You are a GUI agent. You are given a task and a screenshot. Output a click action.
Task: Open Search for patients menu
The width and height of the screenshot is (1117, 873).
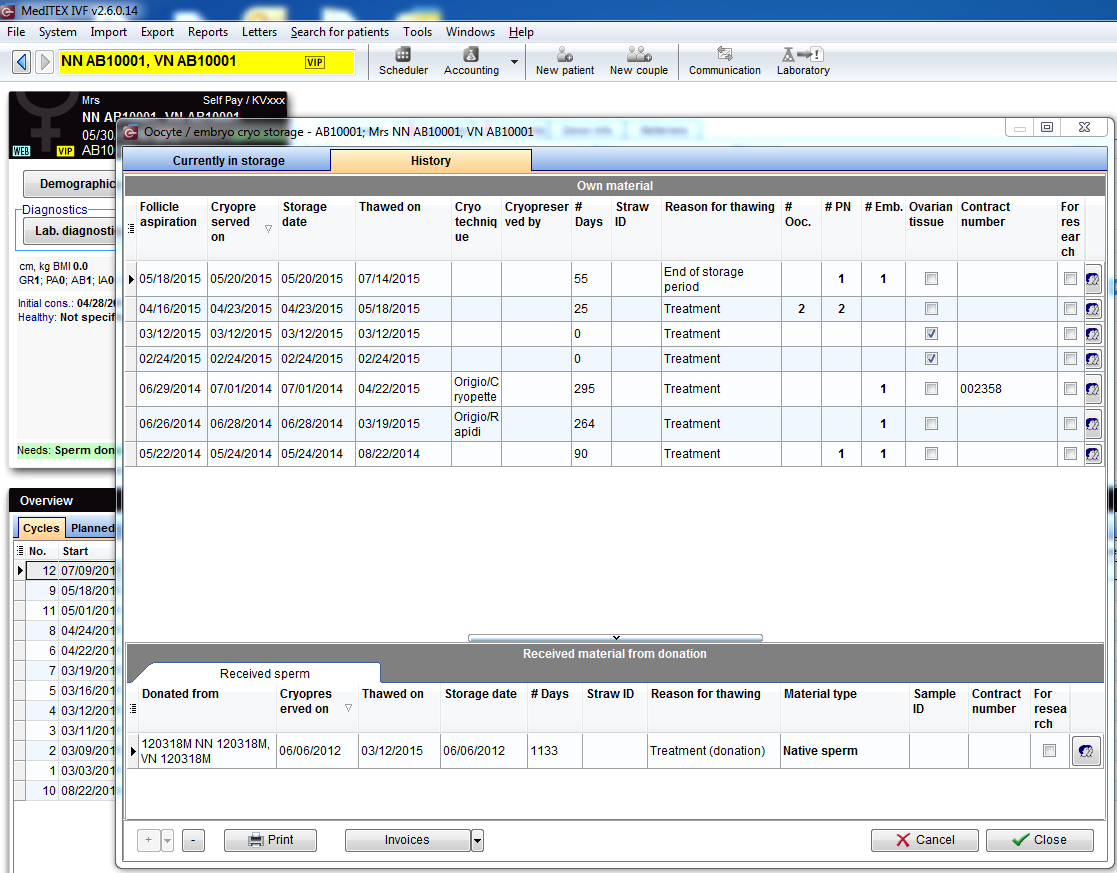[x=340, y=32]
